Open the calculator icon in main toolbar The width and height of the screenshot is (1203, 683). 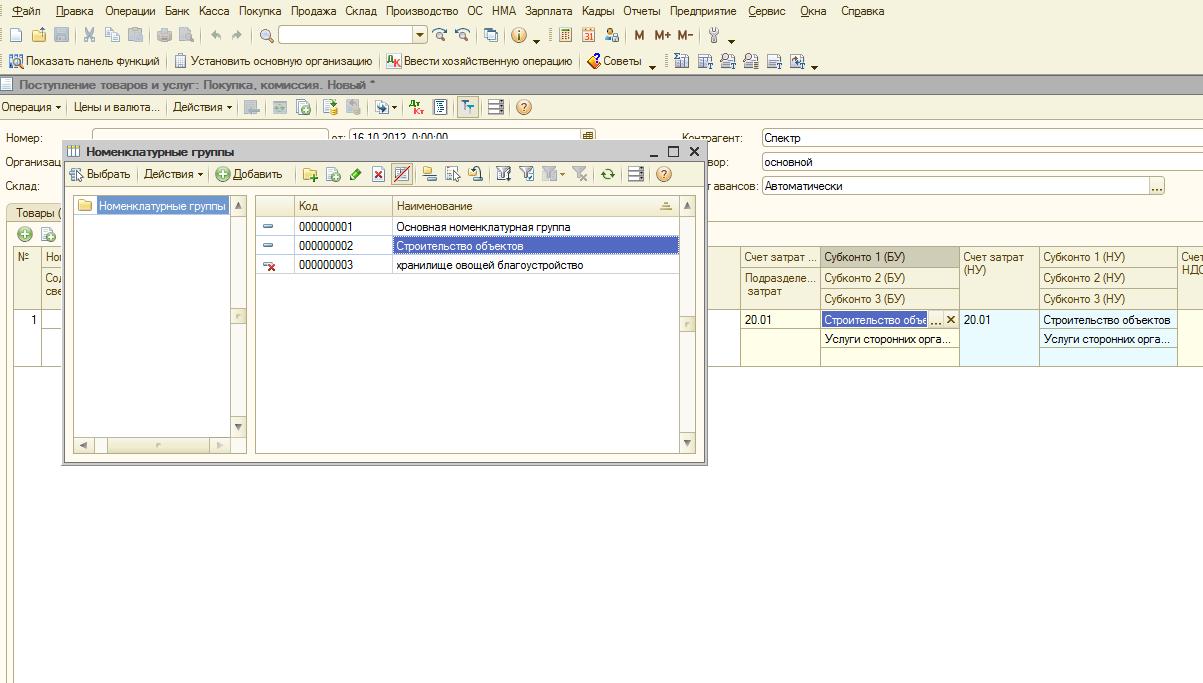click(565, 35)
